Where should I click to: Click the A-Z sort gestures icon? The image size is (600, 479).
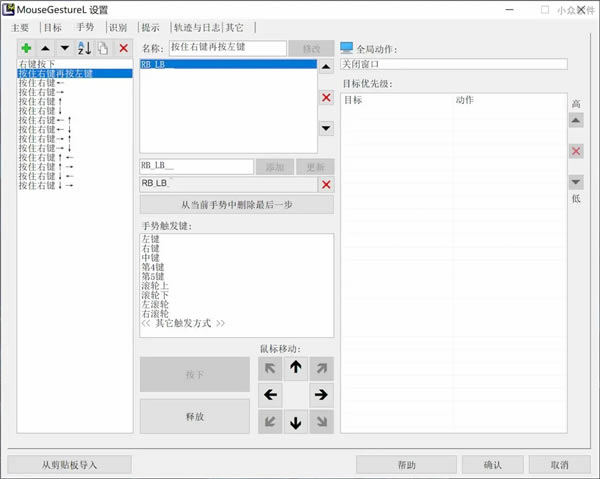coord(85,48)
